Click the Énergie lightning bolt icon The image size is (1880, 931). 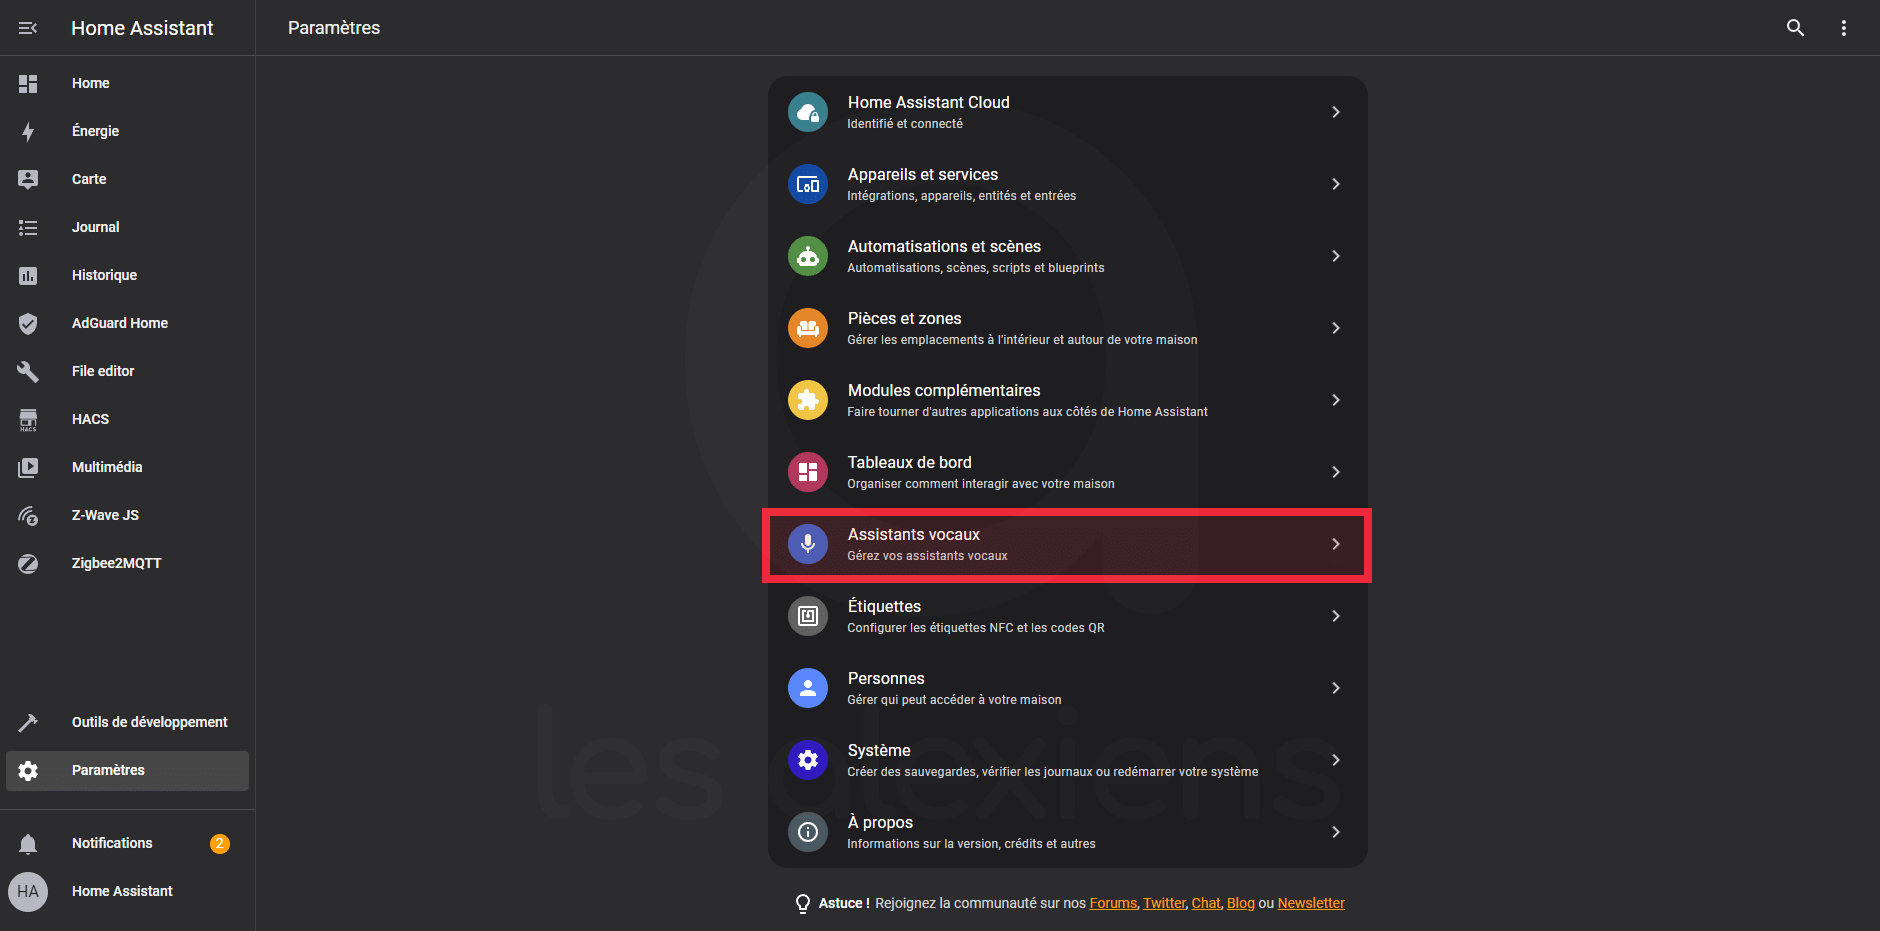[x=28, y=131]
